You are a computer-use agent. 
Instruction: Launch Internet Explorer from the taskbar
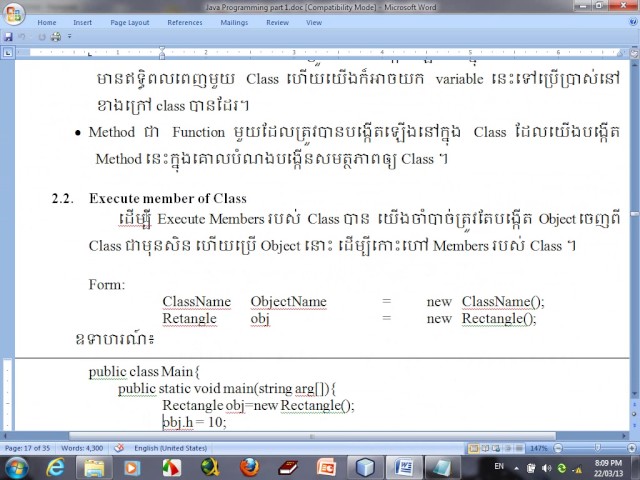point(56,467)
